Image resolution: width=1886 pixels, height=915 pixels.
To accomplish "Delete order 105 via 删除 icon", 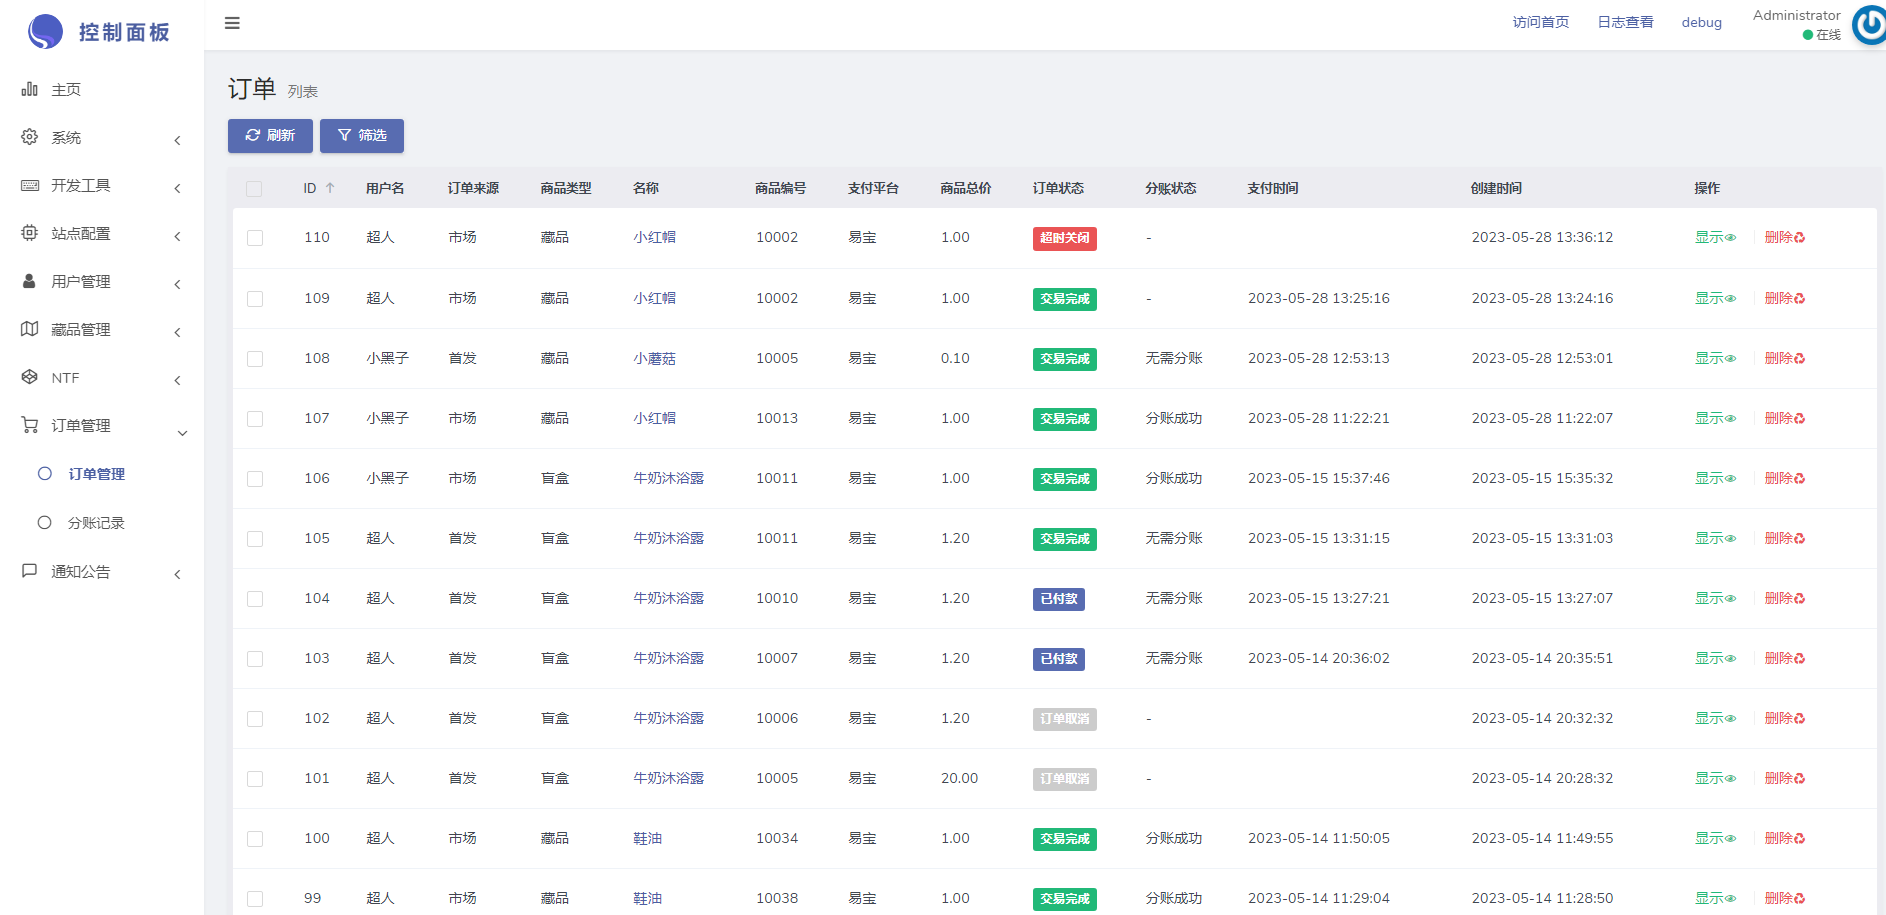I will (1800, 538).
